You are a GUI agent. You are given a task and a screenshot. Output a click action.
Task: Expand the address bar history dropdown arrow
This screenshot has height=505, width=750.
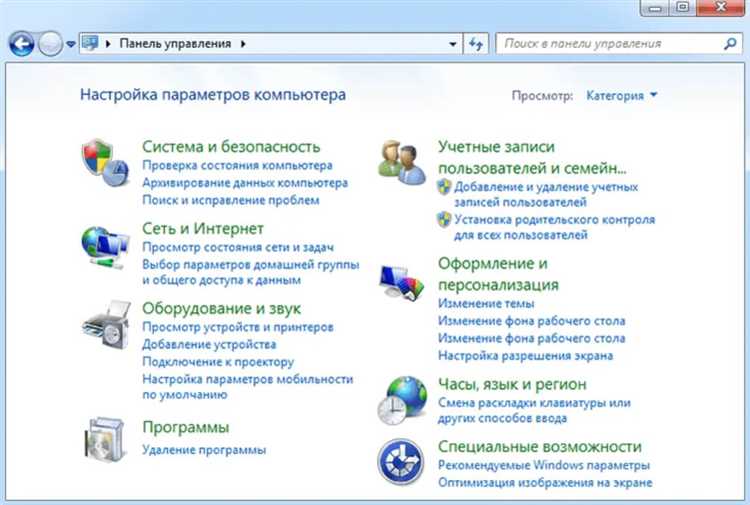pyautogui.click(x=452, y=44)
